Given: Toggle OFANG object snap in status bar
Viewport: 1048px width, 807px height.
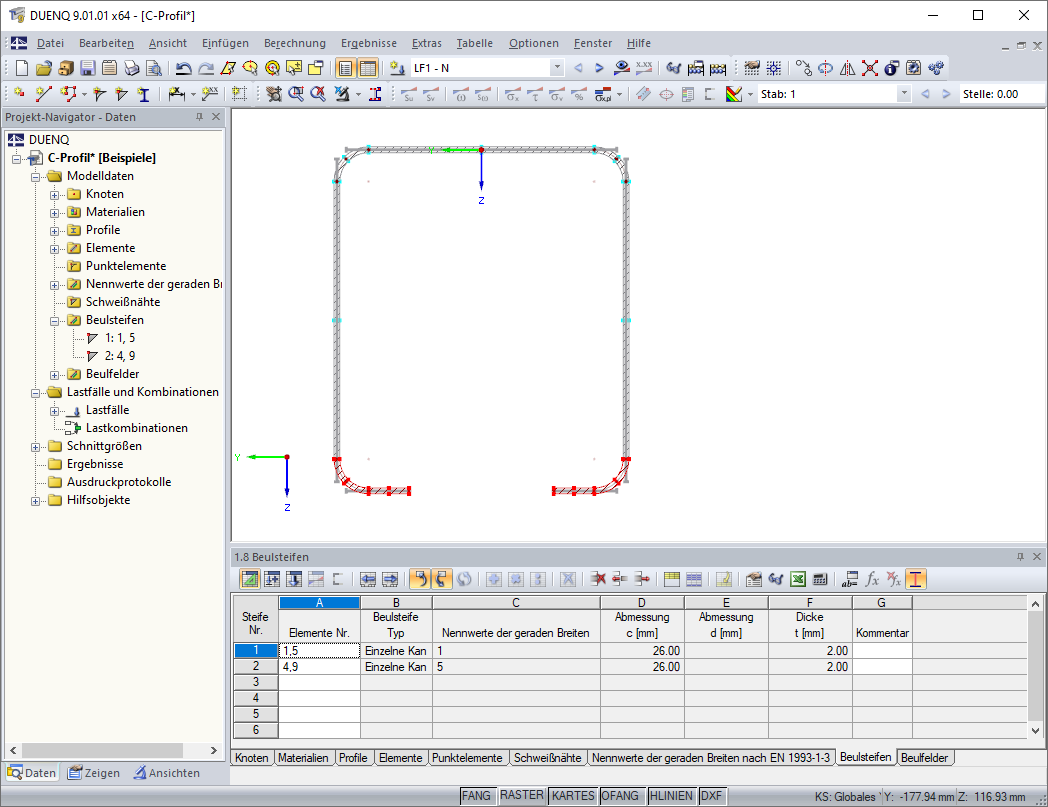Looking at the screenshot, I should click(620, 796).
